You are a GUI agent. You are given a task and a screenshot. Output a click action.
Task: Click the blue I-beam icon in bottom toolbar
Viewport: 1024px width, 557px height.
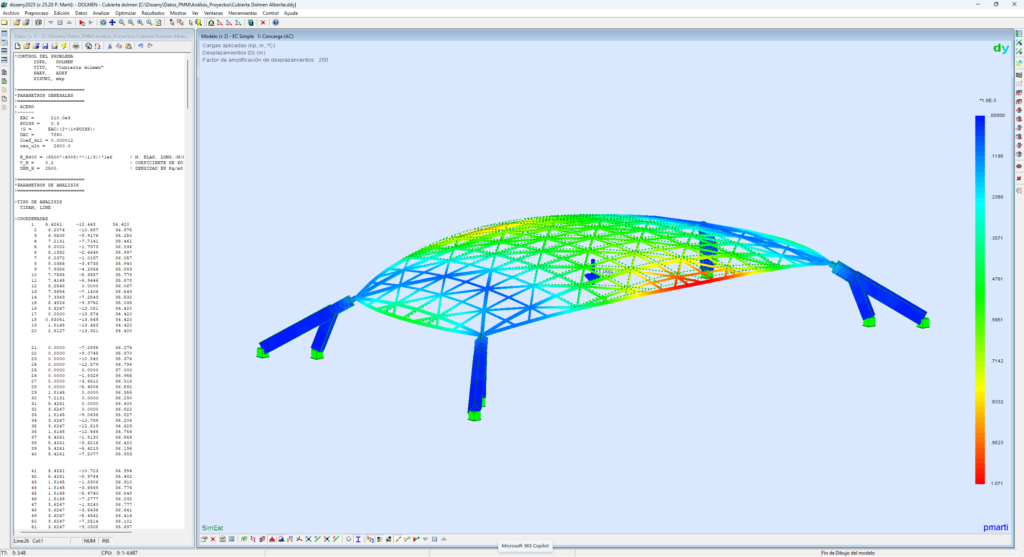tap(358, 539)
